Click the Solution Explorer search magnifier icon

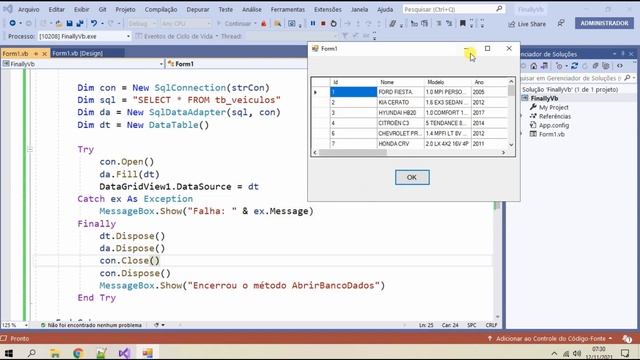pyautogui.click(x=627, y=78)
